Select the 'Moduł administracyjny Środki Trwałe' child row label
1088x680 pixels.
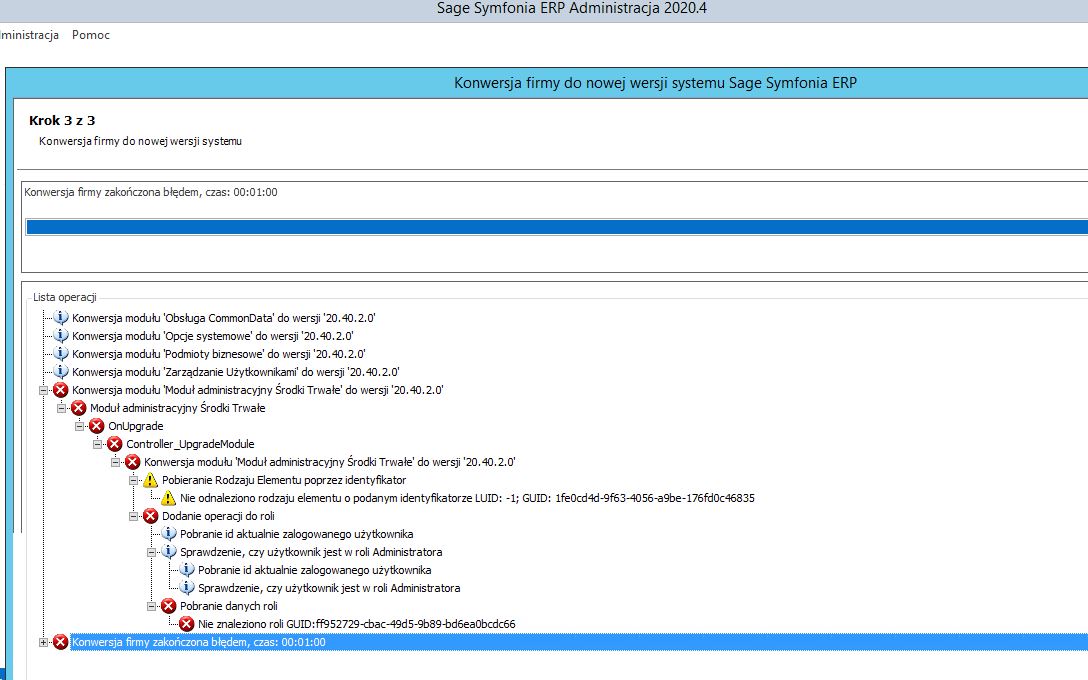point(178,408)
